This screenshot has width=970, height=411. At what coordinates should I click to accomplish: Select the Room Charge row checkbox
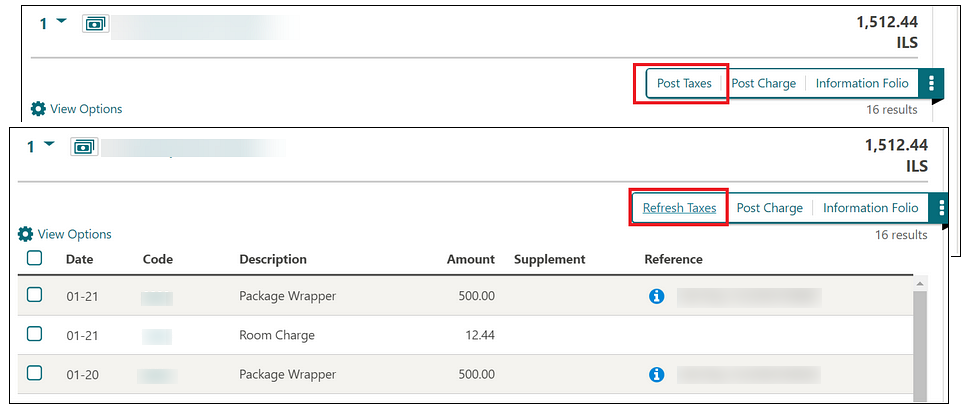pos(35,334)
